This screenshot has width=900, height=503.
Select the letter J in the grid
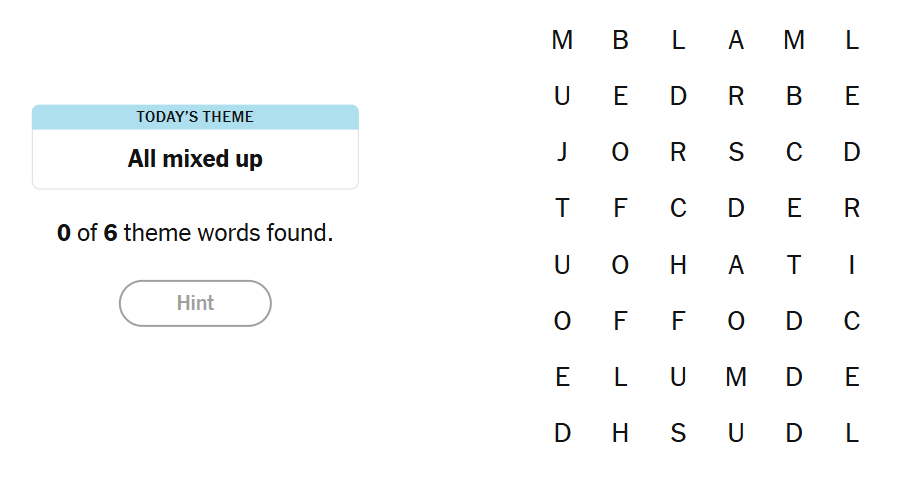click(562, 153)
